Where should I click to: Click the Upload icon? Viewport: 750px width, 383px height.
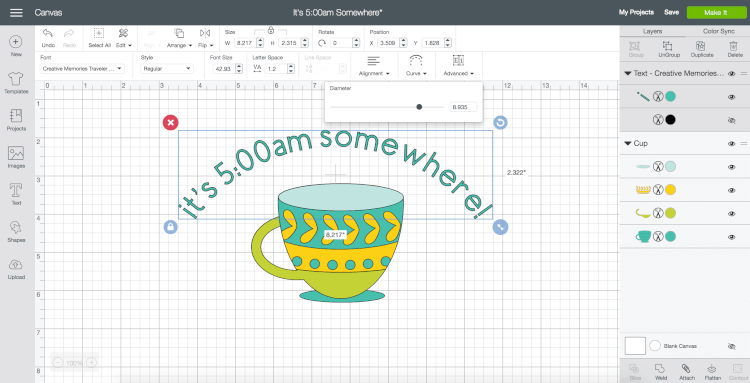point(16,264)
